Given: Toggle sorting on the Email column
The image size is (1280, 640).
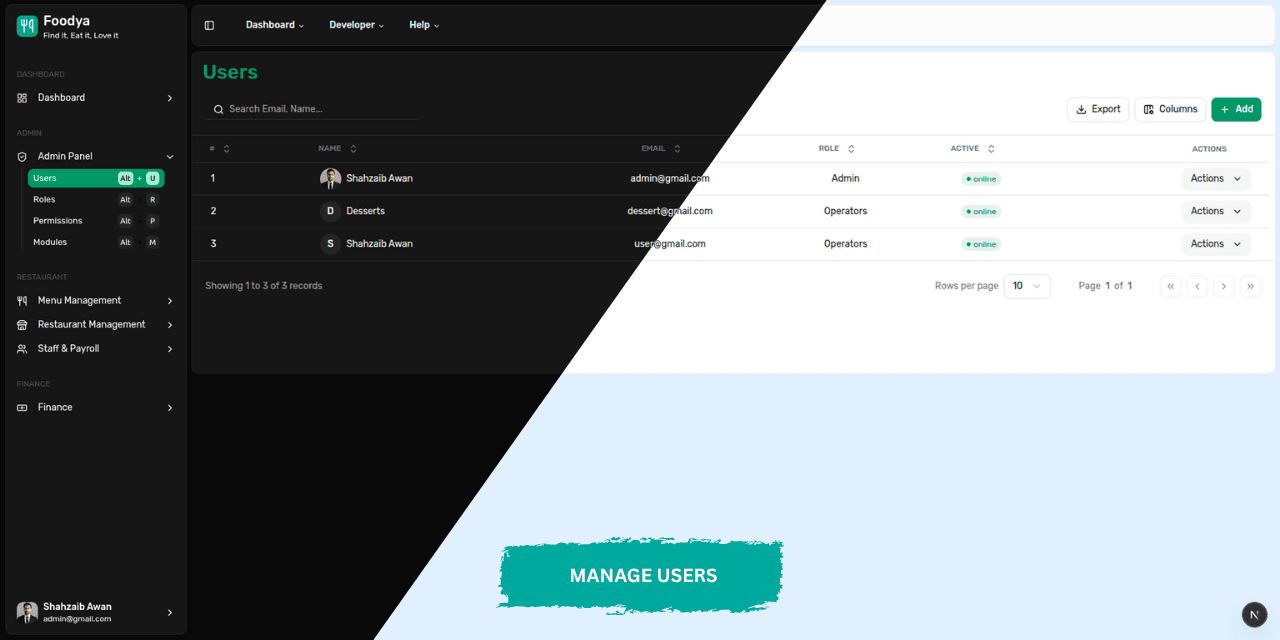Looking at the screenshot, I should pos(680,148).
